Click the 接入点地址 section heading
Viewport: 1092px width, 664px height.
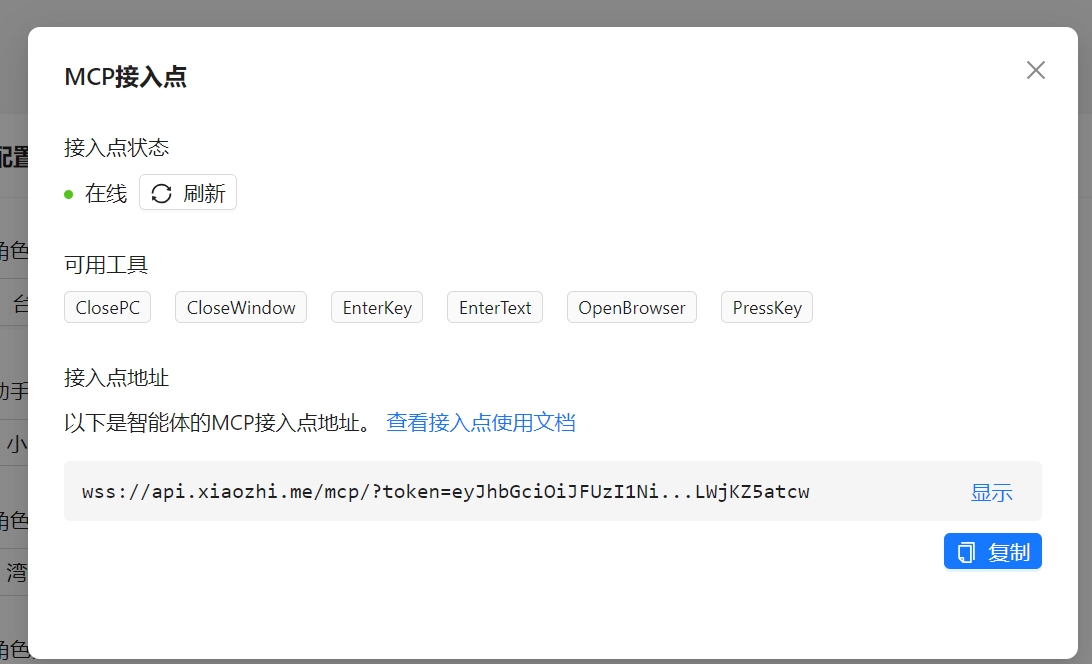pyautogui.click(x=116, y=378)
